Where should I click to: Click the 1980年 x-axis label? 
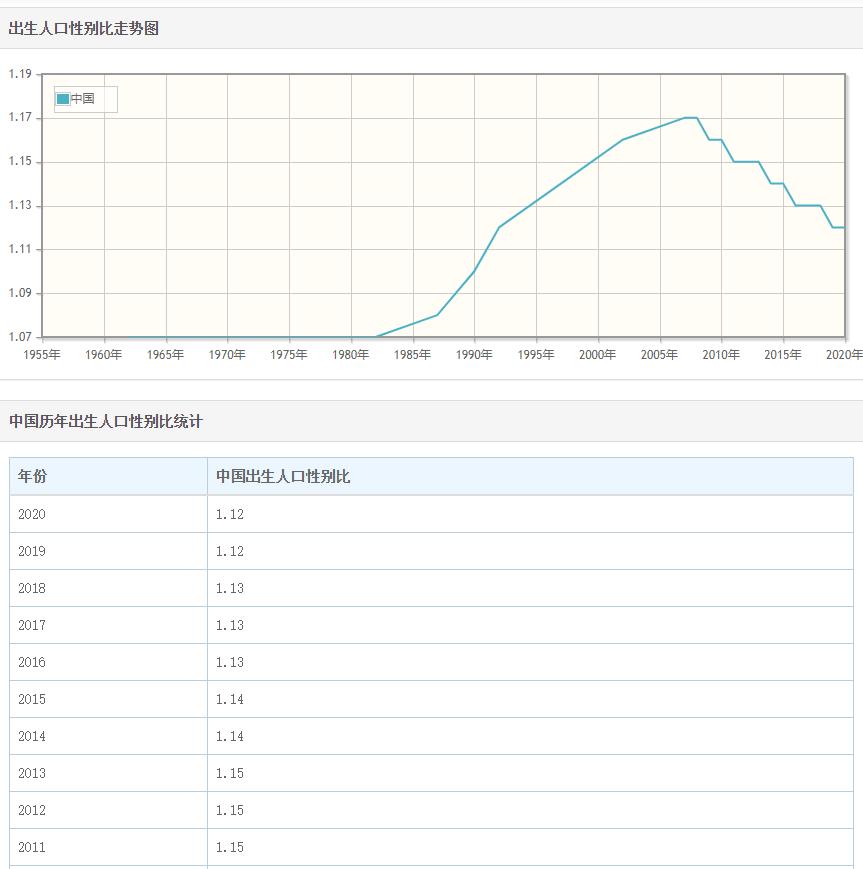[351, 355]
